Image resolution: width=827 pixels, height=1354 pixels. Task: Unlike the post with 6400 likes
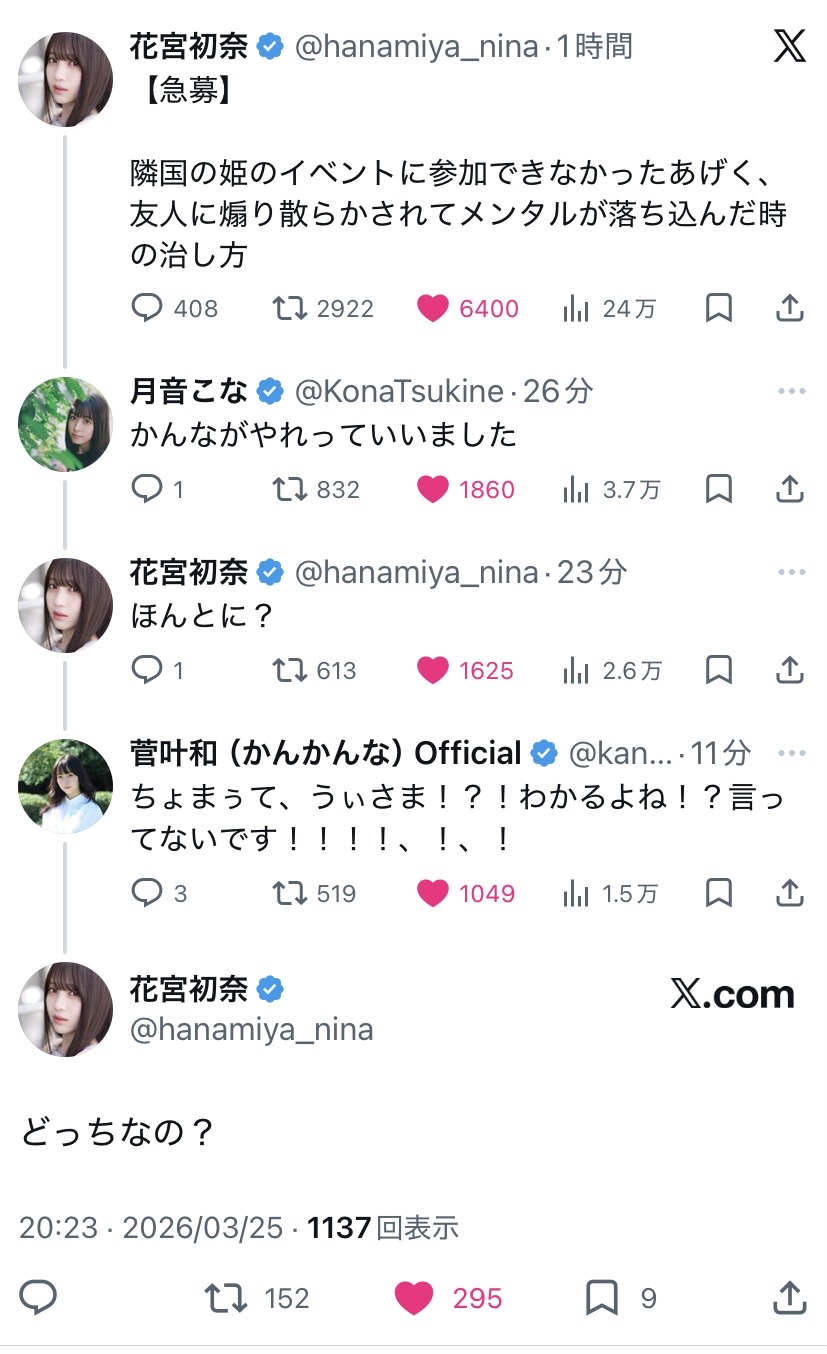(x=433, y=308)
